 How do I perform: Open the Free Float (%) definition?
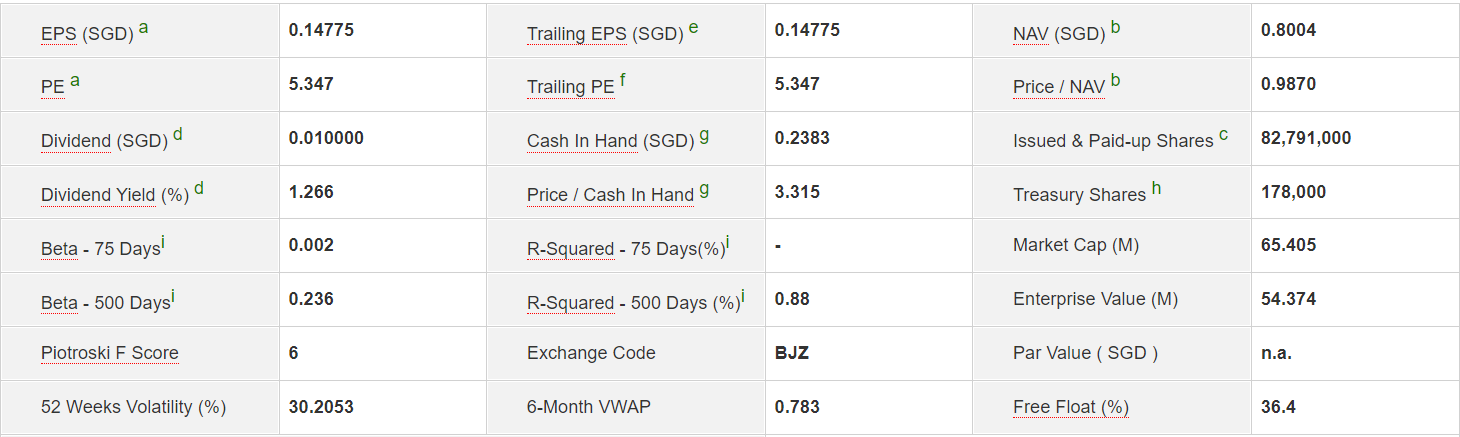click(1070, 407)
